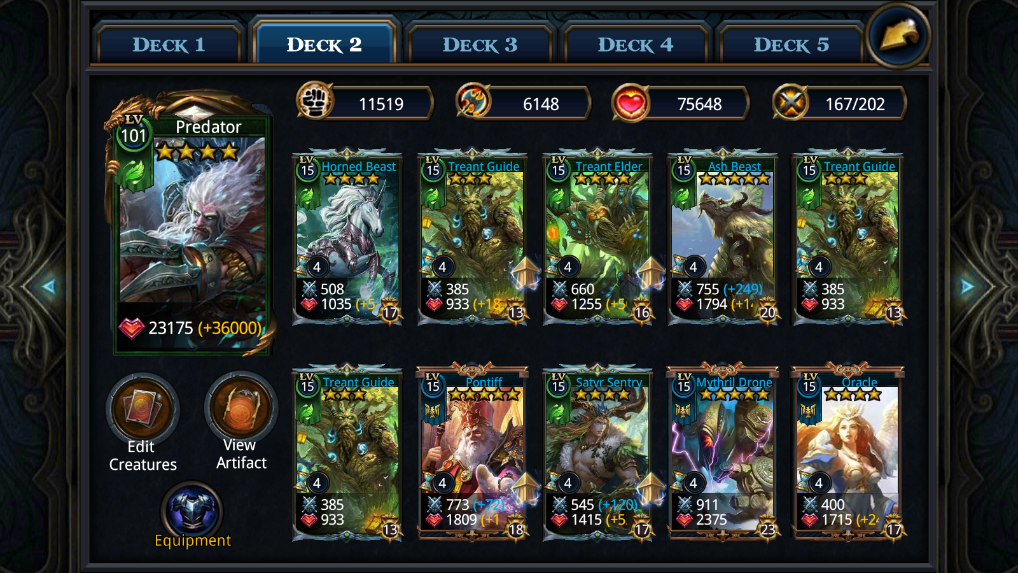The image size is (1018, 573).
Task: Open the Equipment armor icon
Action: (192, 509)
